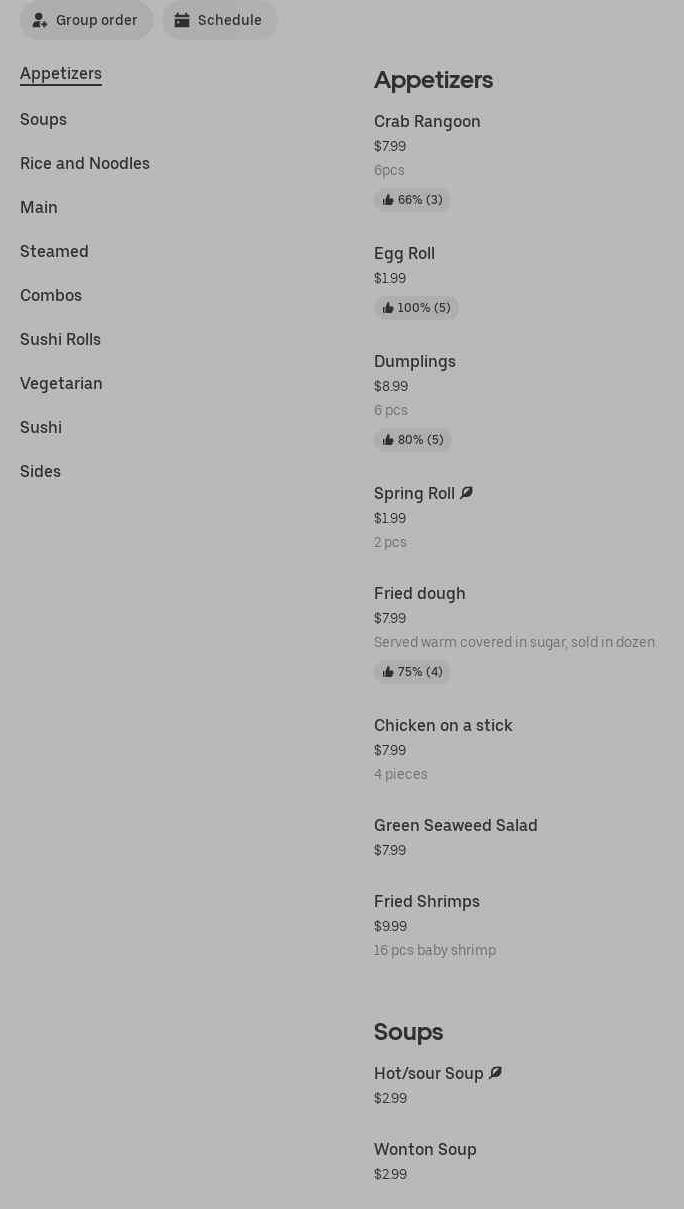Go to the Sushi Rolls category
The width and height of the screenshot is (684, 1209).
(x=60, y=339)
